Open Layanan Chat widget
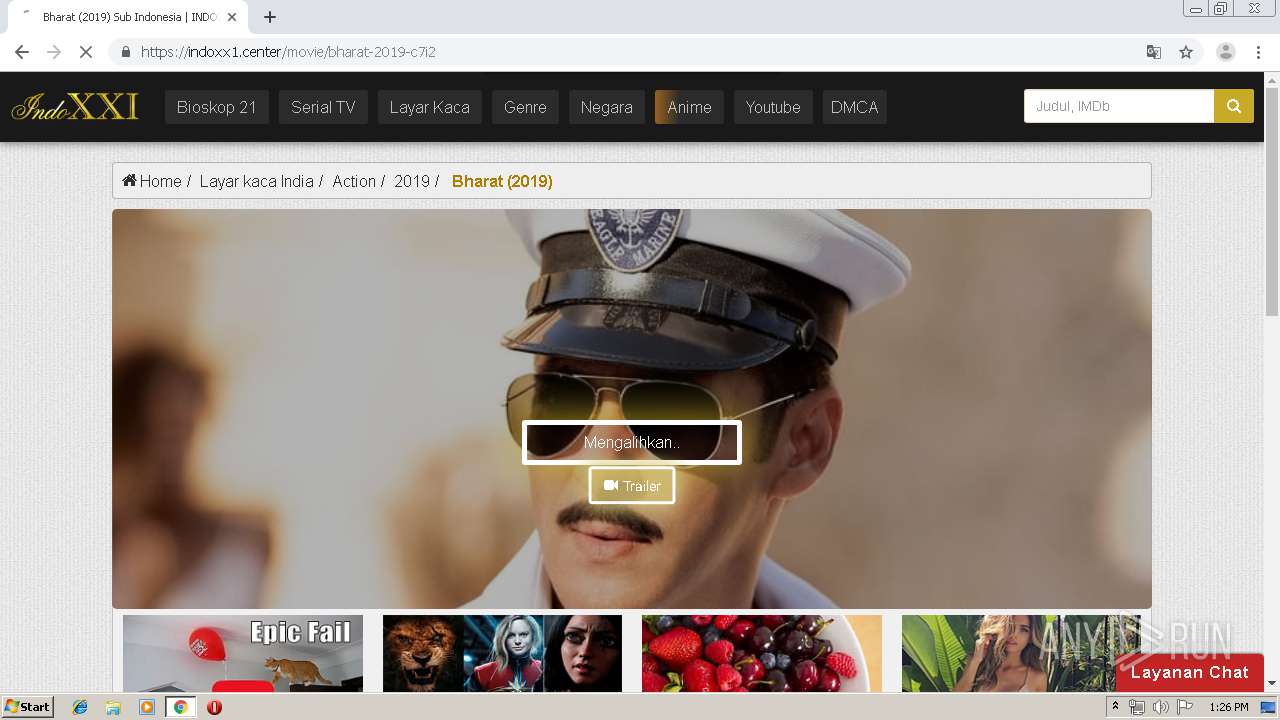Image resolution: width=1280 pixels, height=720 pixels. coord(1190,672)
